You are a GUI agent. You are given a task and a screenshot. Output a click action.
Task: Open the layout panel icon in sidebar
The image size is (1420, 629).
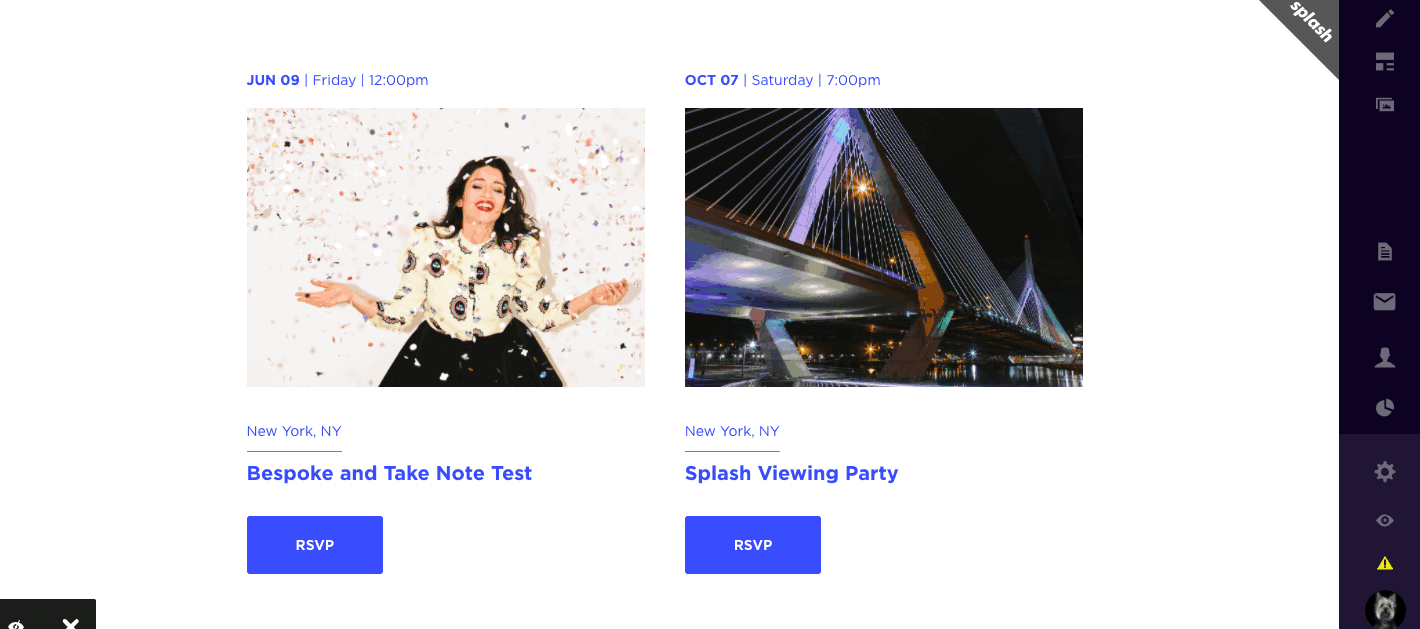[x=1384, y=62]
